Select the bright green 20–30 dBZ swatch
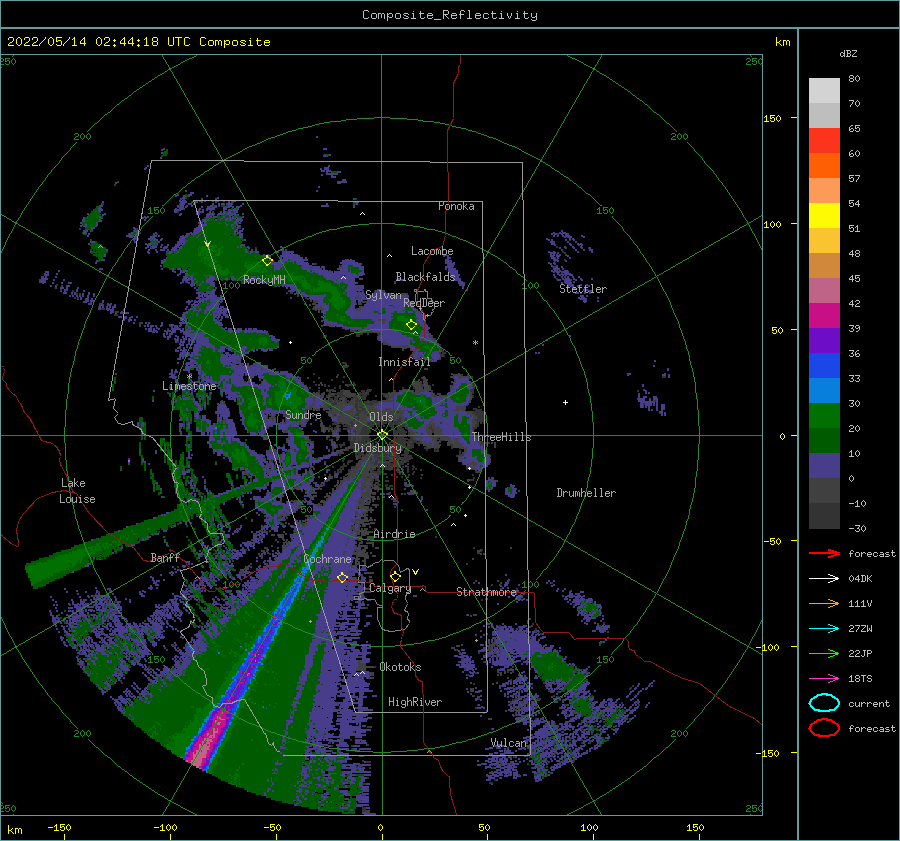This screenshot has height=841, width=900. point(824,416)
